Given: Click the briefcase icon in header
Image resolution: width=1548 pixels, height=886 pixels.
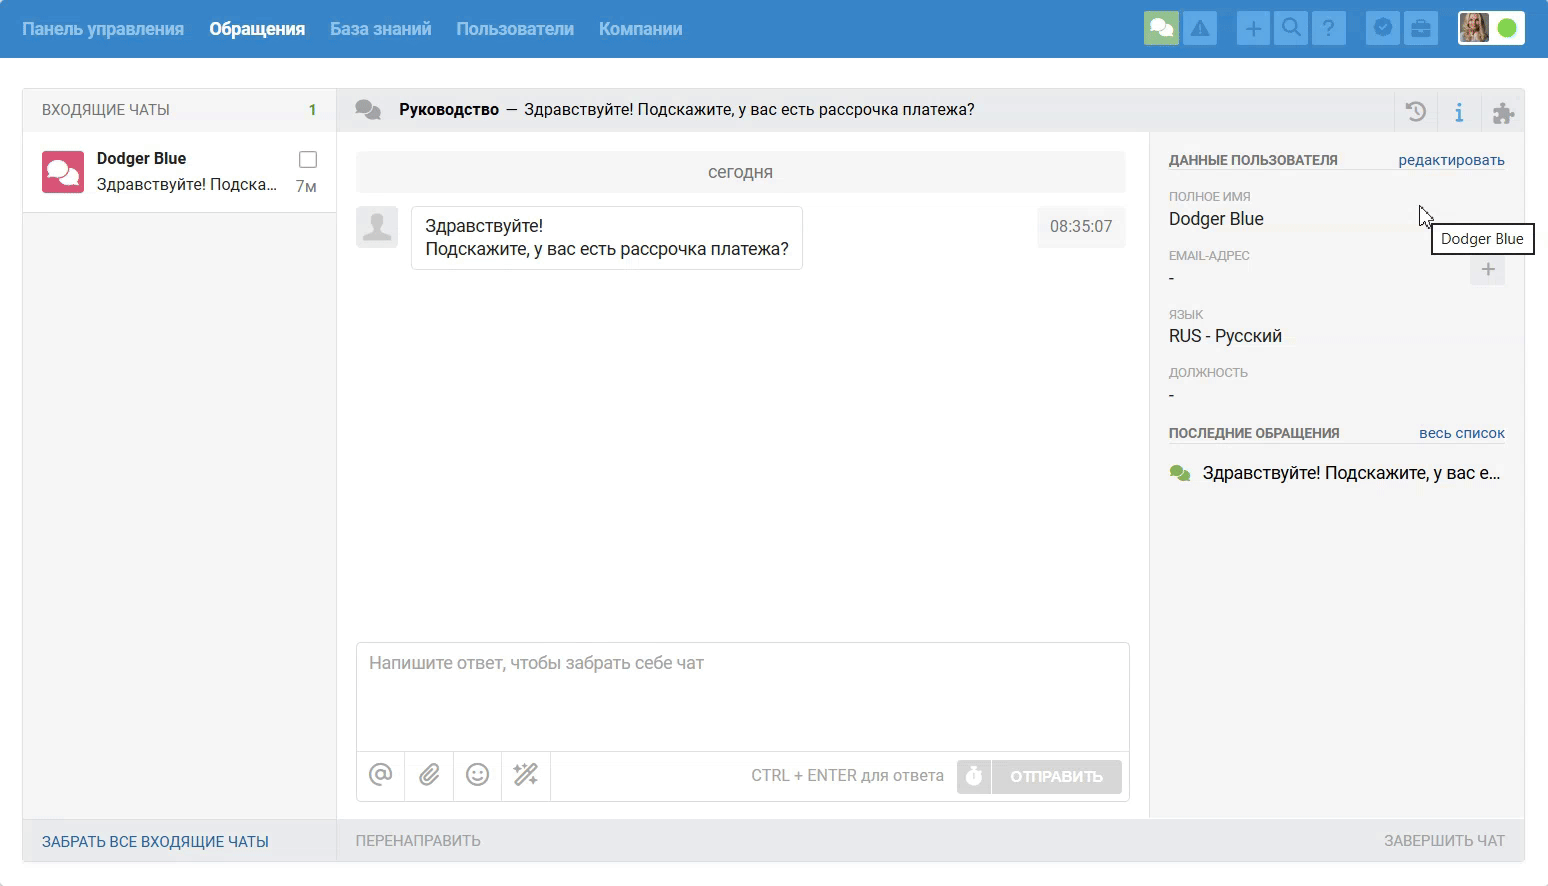Looking at the screenshot, I should point(1421,28).
